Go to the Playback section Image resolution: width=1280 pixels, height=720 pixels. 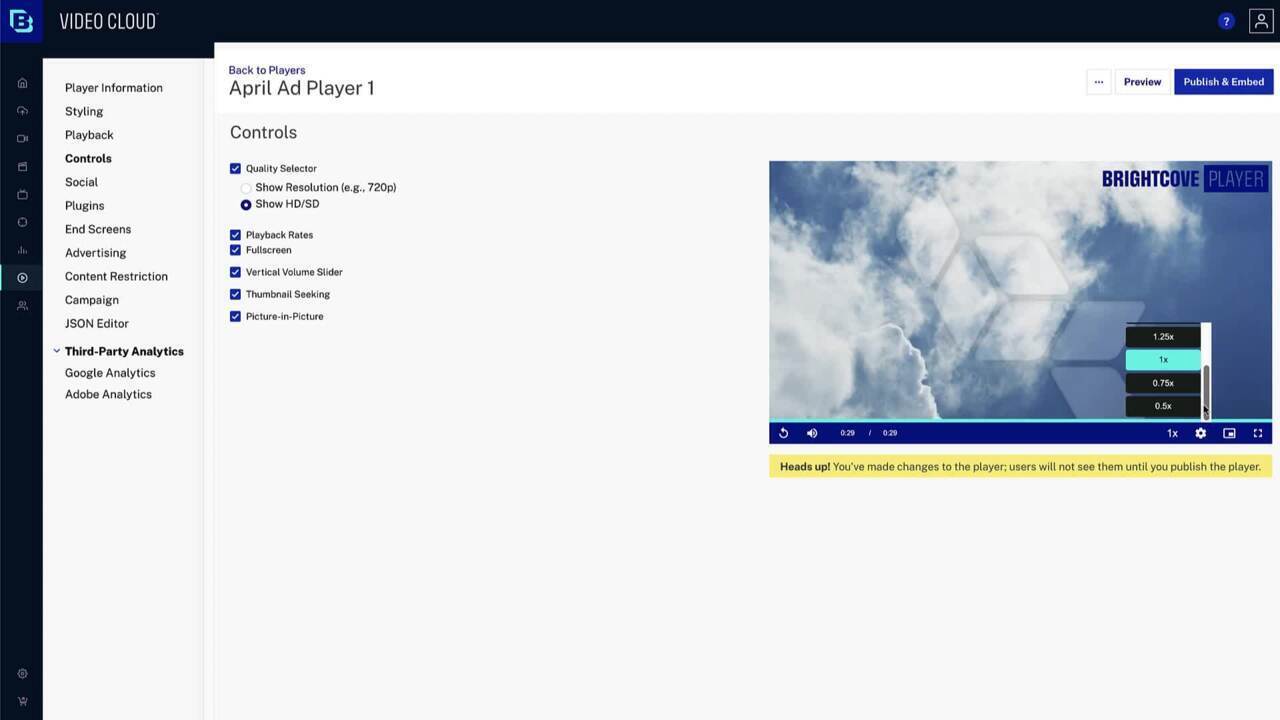(89, 135)
